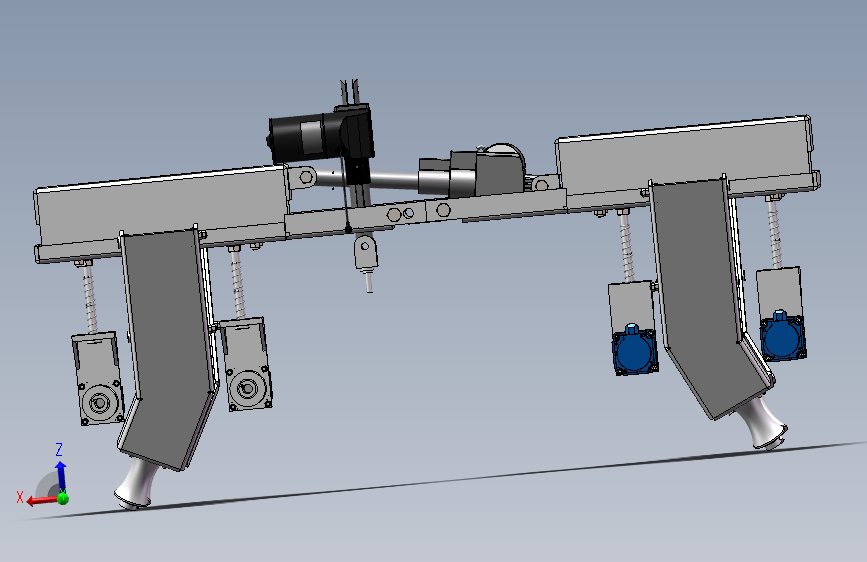
Task: Select the left pivot lug at the actuator rod end
Action: pyautogui.click(x=303, y=178)
